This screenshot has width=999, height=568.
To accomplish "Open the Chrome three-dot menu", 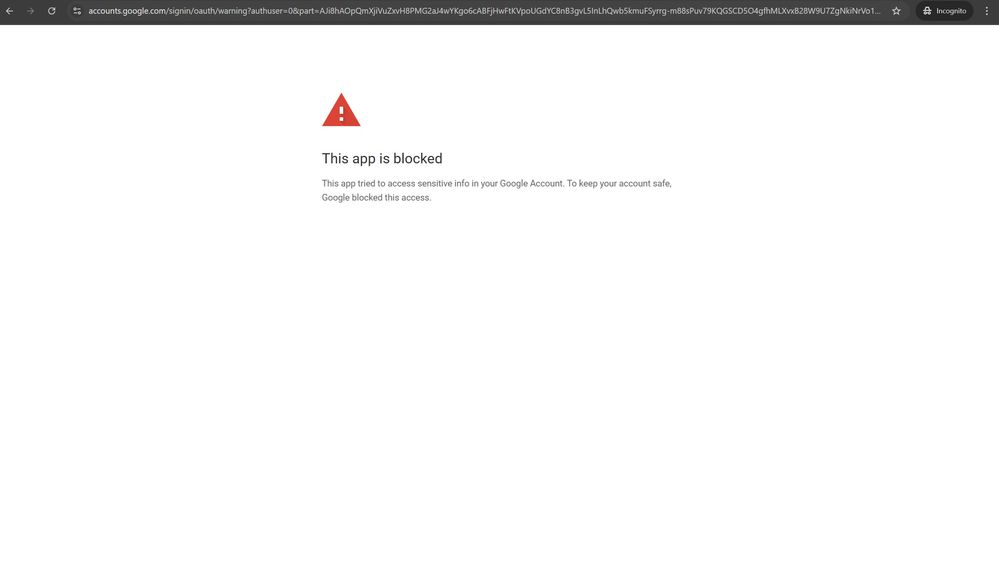I will (x=987, y=11).
